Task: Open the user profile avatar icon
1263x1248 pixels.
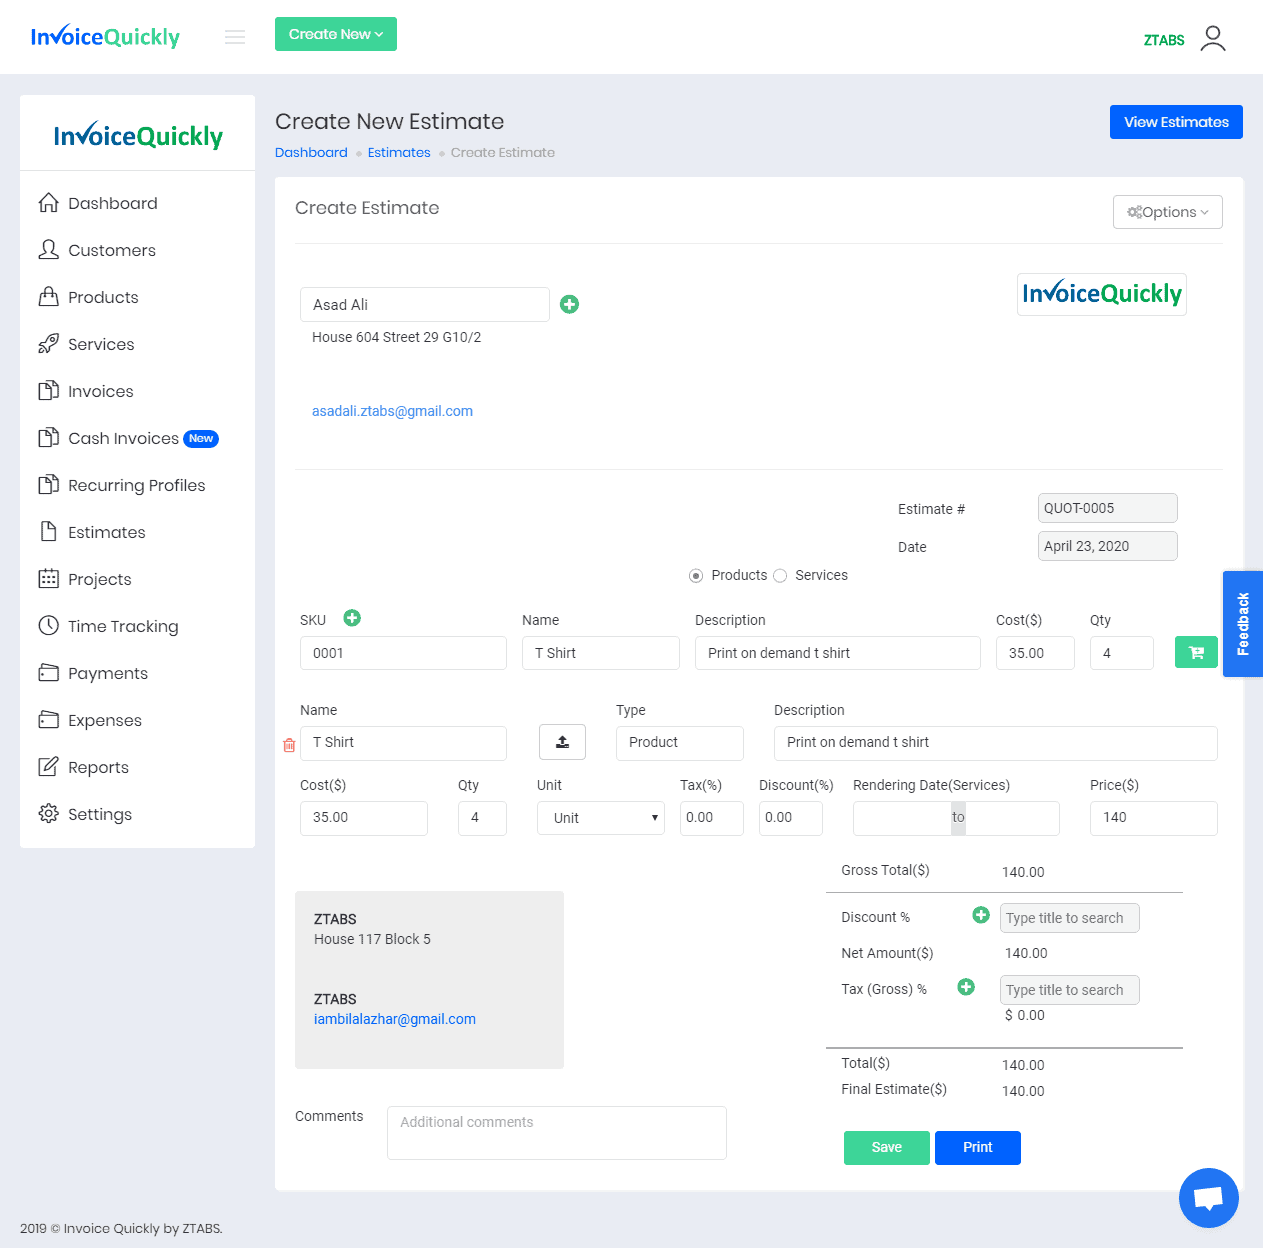Action: click(1212, 38)
